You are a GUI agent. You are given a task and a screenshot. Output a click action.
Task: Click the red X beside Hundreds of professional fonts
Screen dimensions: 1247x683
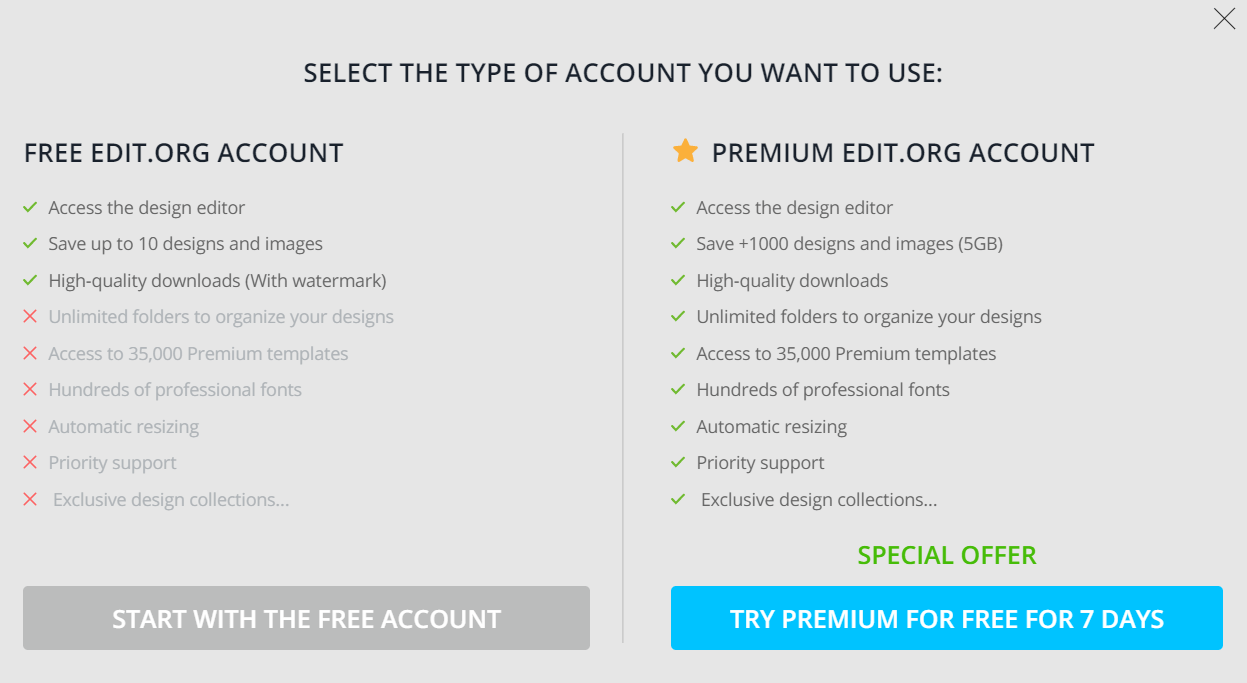point(30,389)
